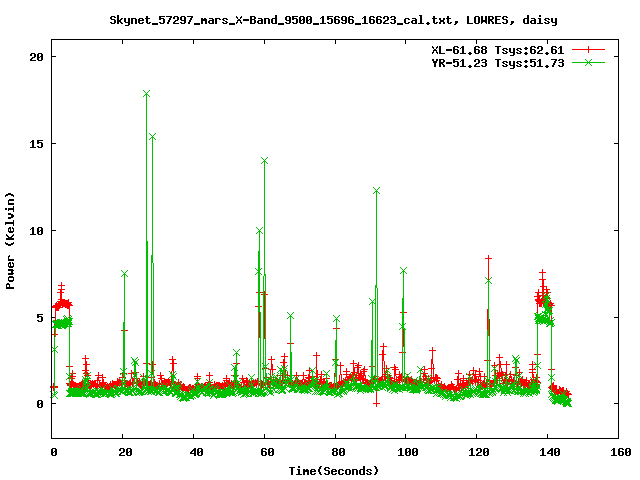
Task: Click x-axis tick label 100
Action: click(x=408, y=452)
